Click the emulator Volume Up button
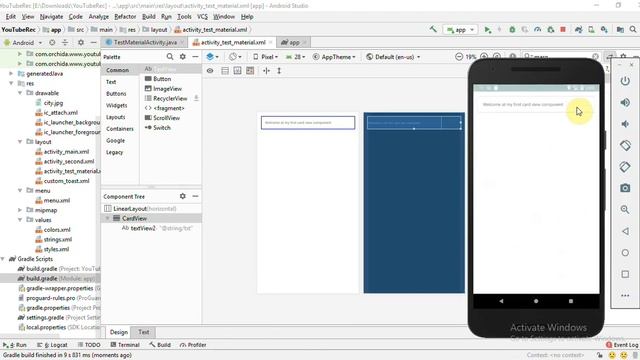This screenshot has width=640, height=360. click(625, 102)
